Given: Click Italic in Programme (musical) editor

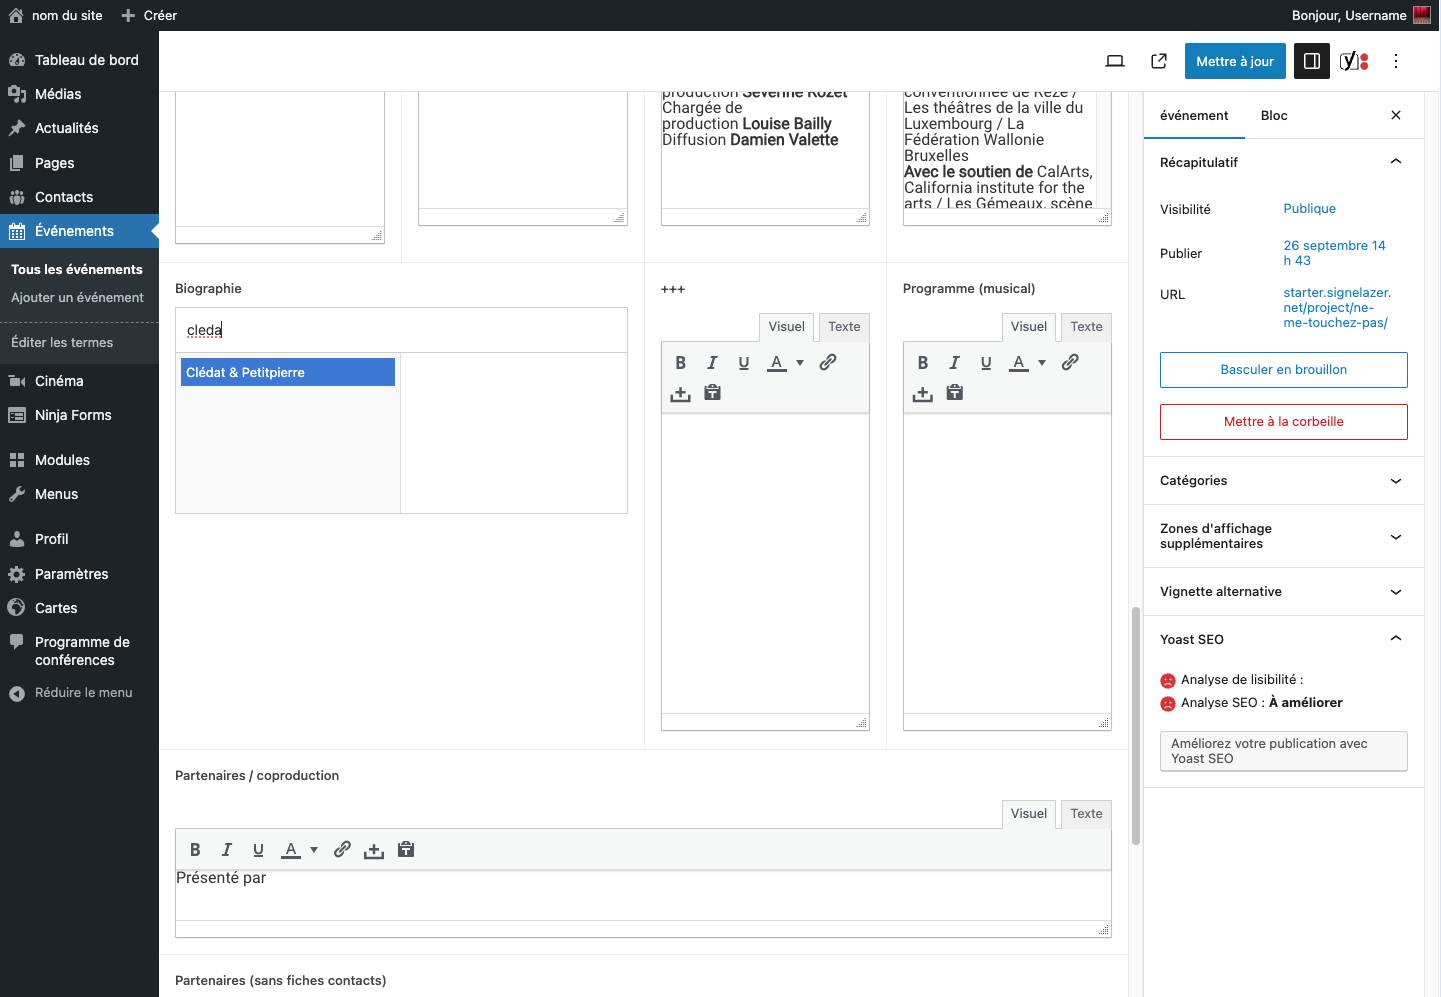Looking at the screenshot, I should [954, 363].
